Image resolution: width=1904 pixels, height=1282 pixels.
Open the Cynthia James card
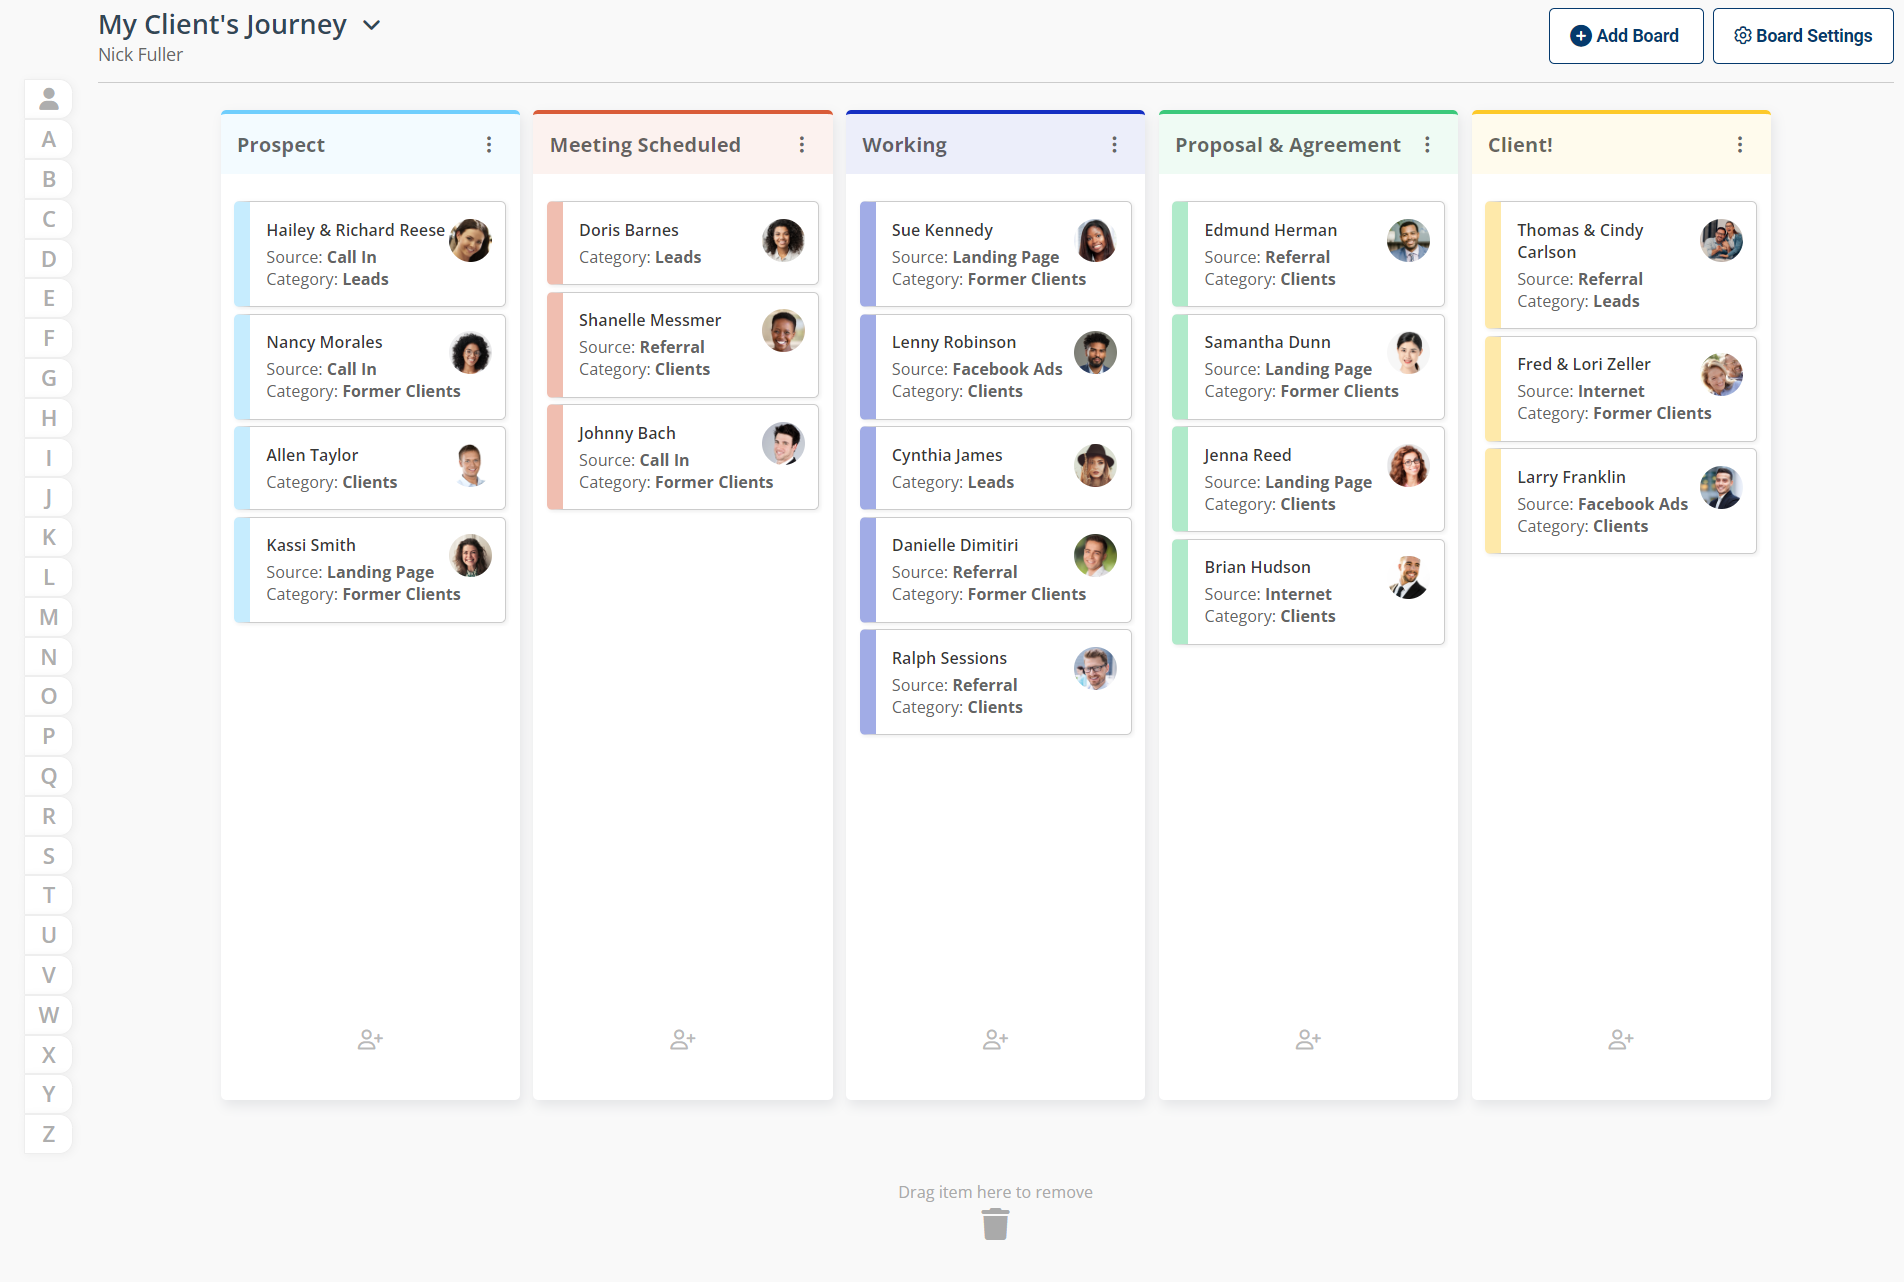pyautogui.click(x=996, y=468)
